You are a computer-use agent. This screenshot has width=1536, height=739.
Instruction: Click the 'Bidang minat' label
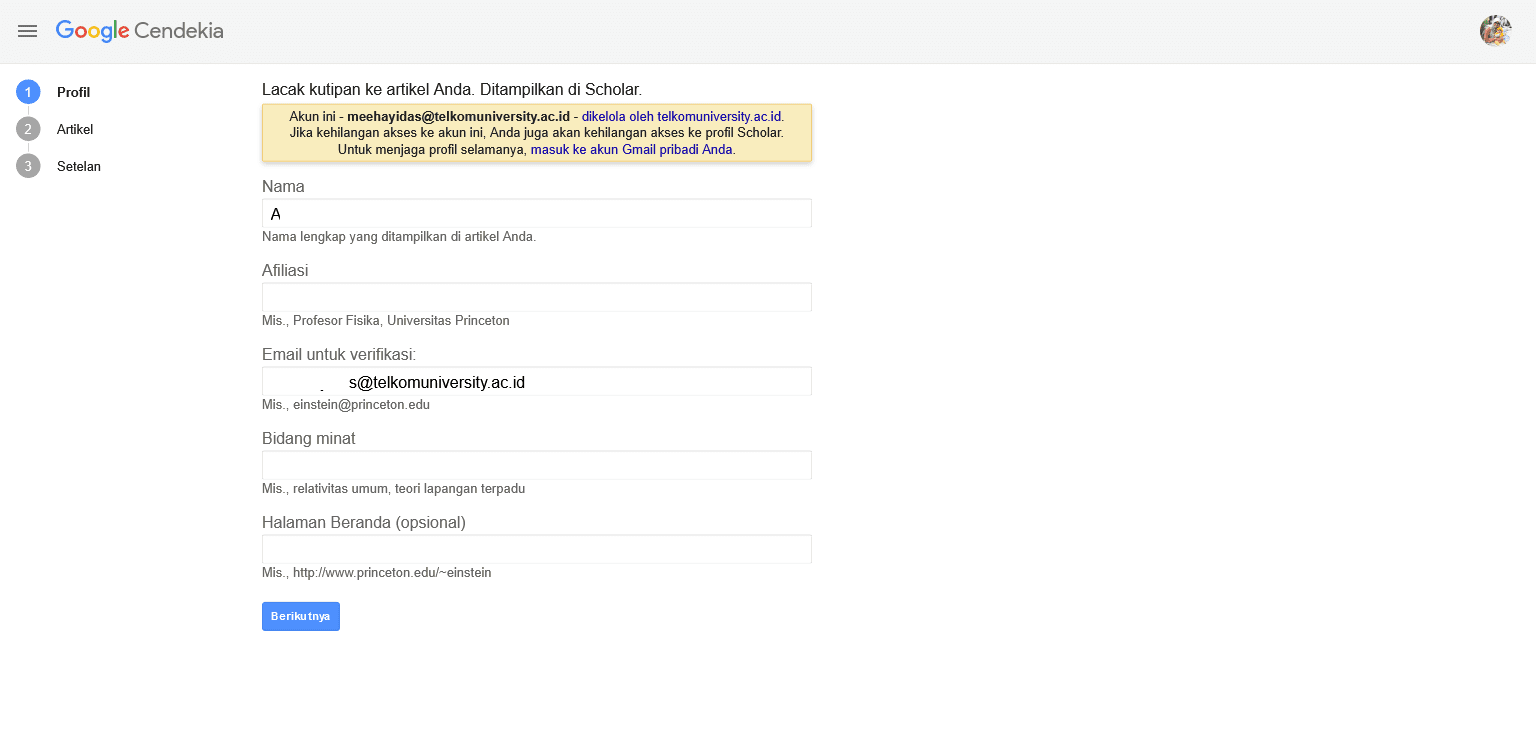(309, 438)
